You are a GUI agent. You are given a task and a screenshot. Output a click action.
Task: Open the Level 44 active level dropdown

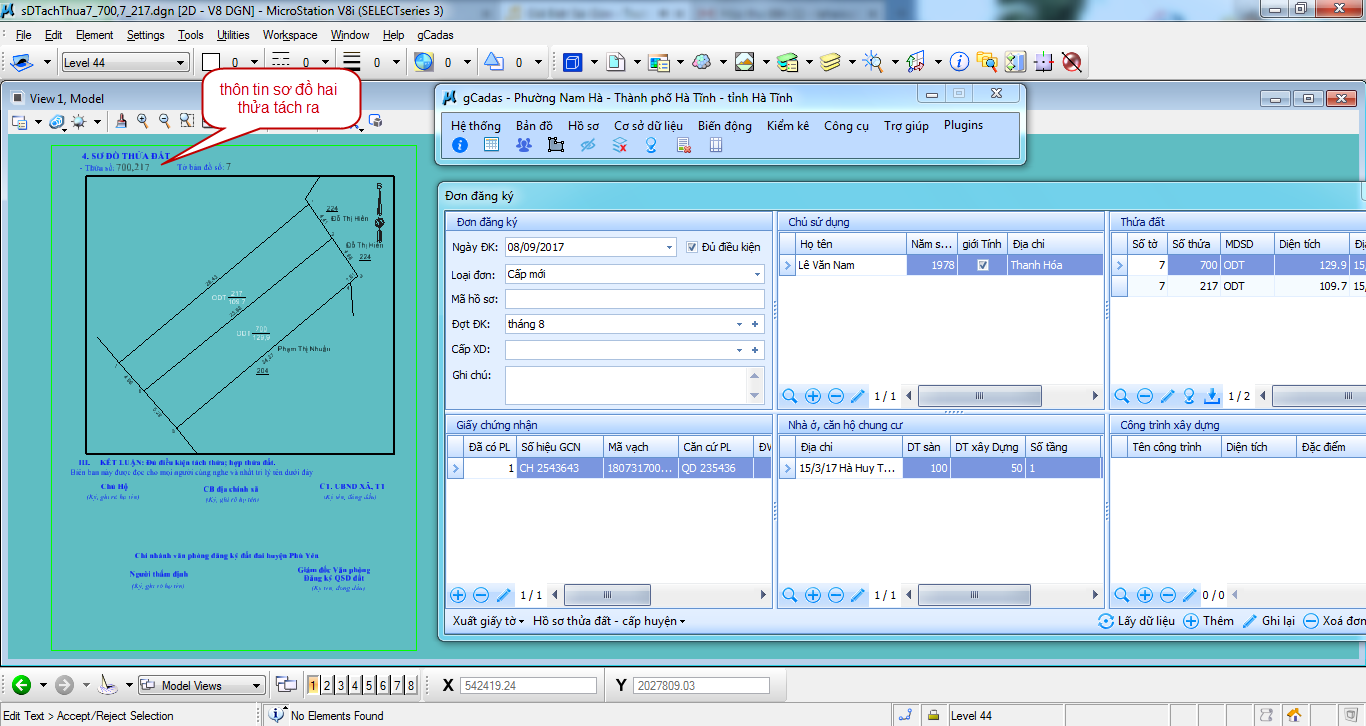pos(180,63)
